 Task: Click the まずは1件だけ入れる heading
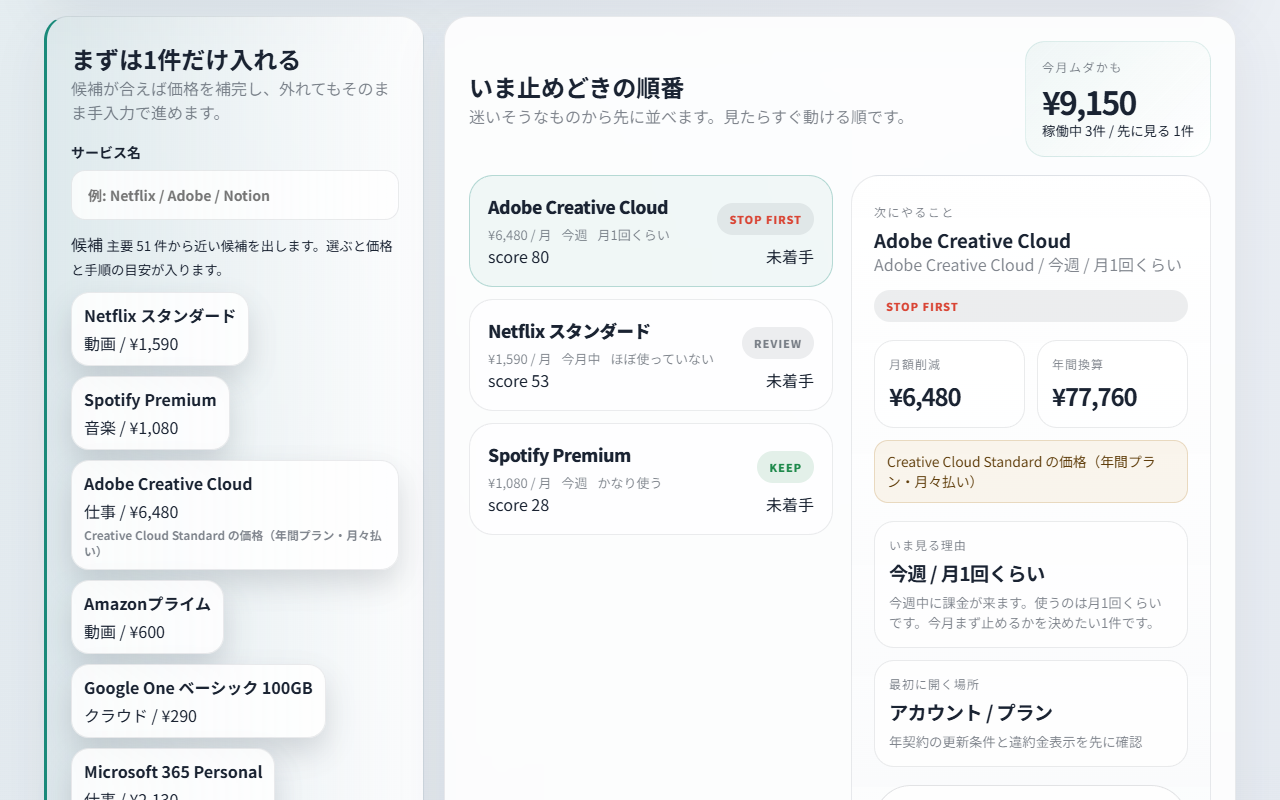186,60
